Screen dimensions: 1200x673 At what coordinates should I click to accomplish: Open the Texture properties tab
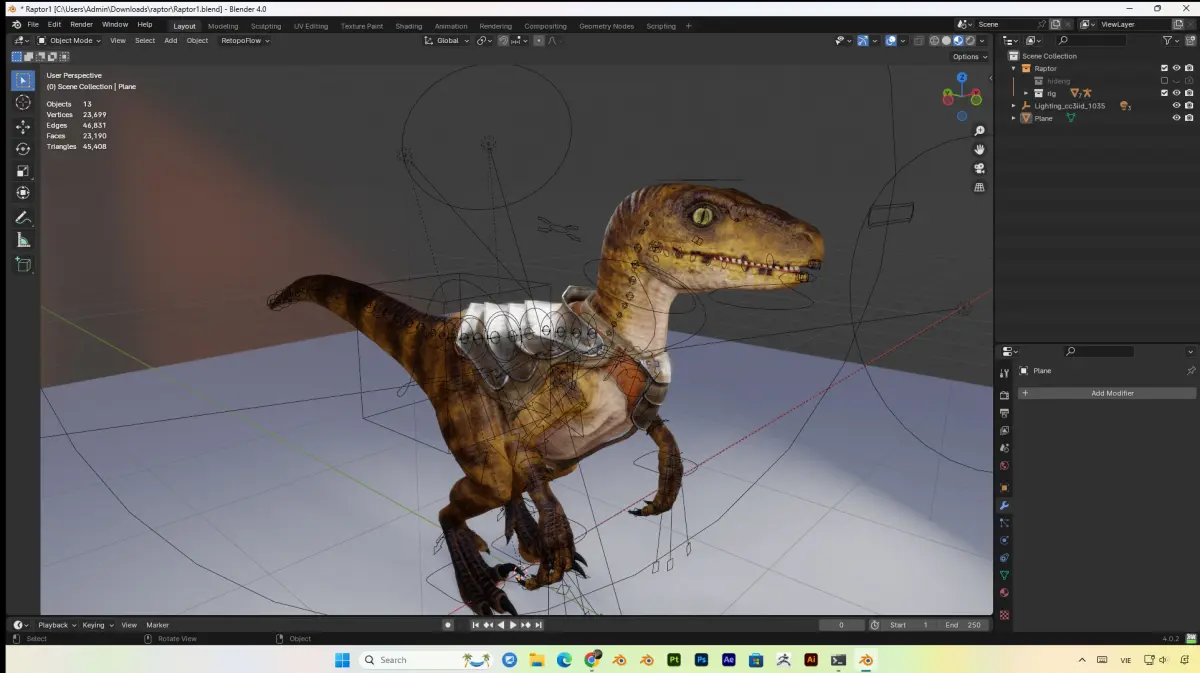pos(1004,615)
